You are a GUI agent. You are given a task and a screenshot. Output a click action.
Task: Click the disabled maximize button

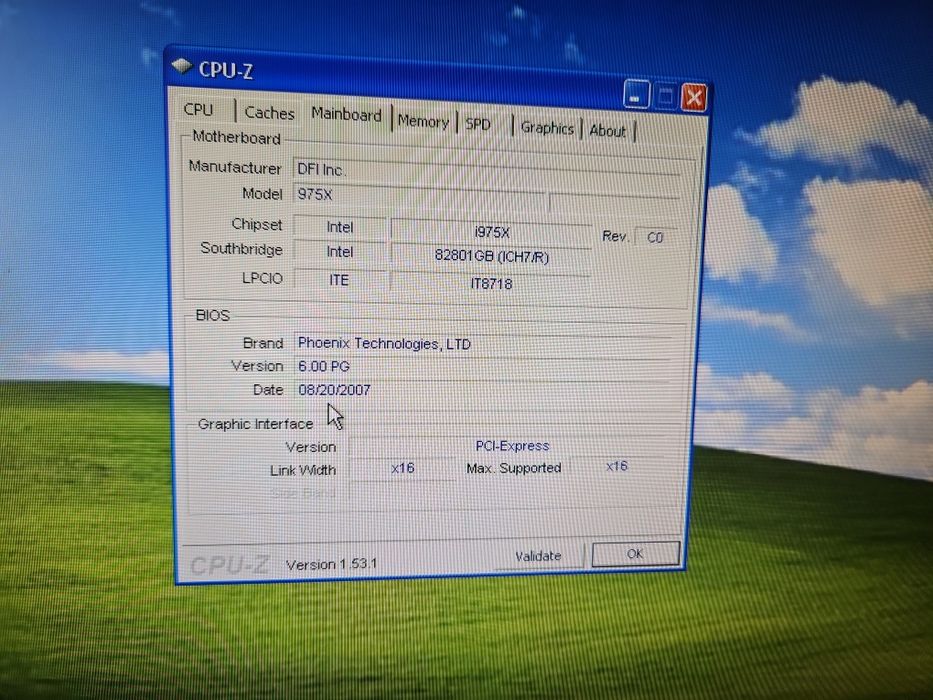[x=665, y=96]
